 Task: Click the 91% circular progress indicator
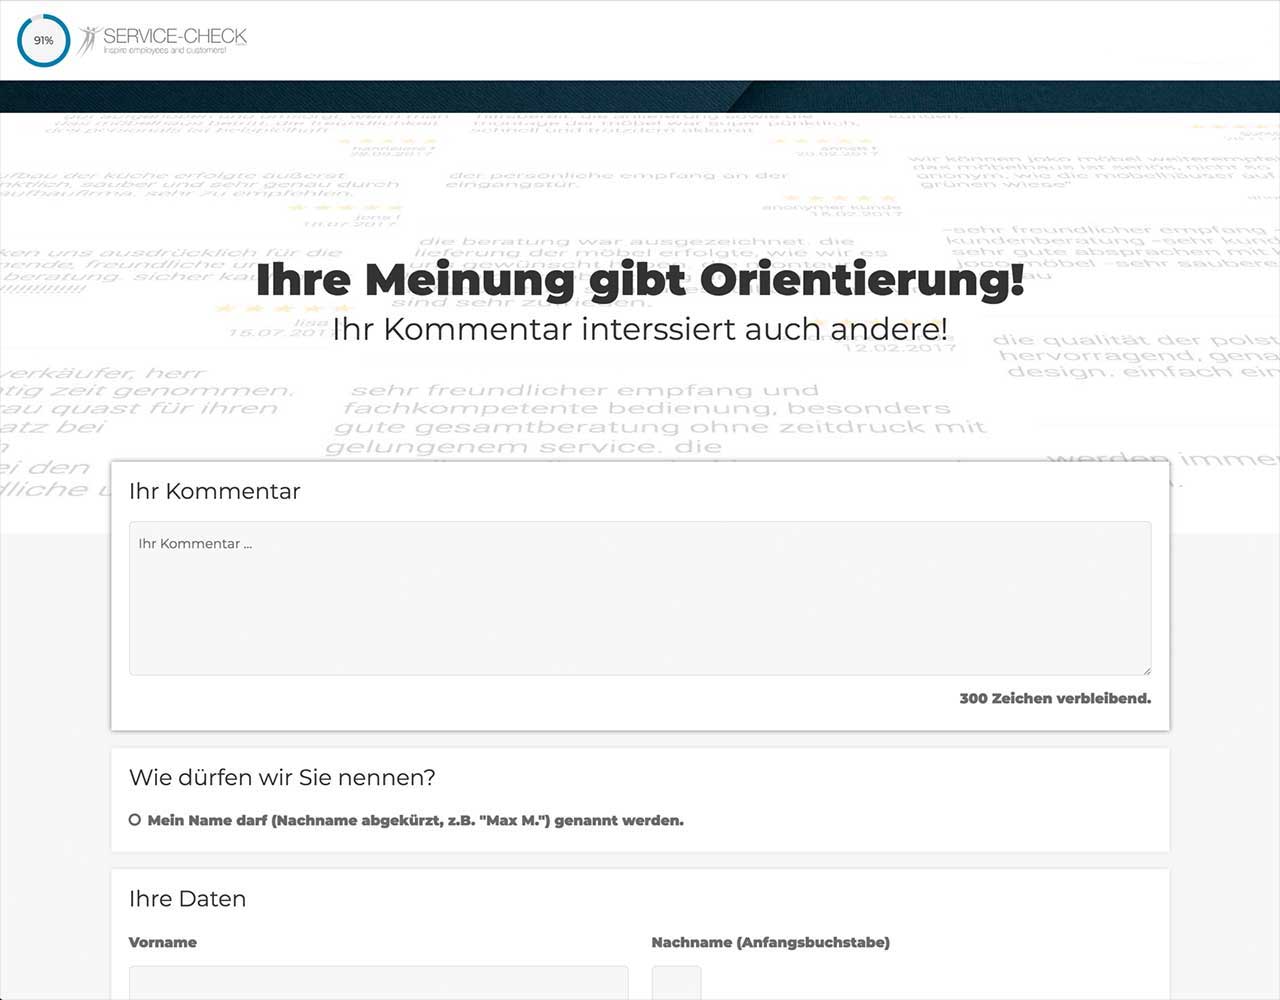pyautogui.click(x=43, y=41)
